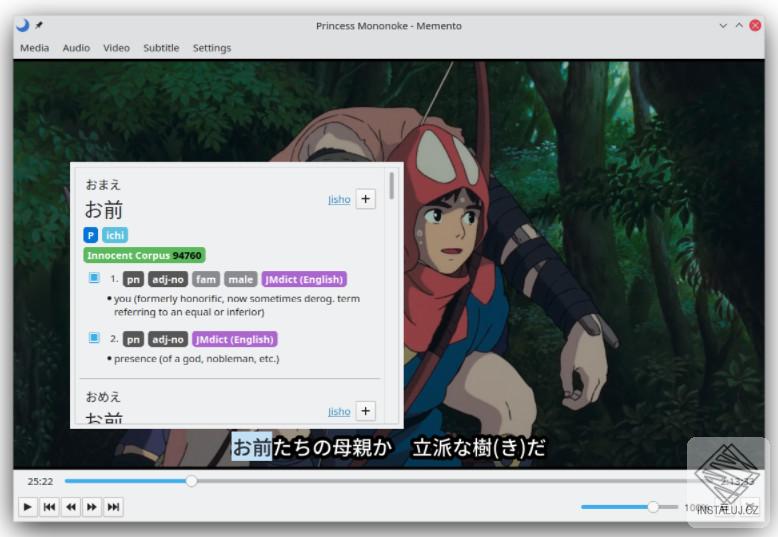Screen dimensions: 778x537
Task: Click the fast-forward double-arrow button
Action: coord(92,507)
